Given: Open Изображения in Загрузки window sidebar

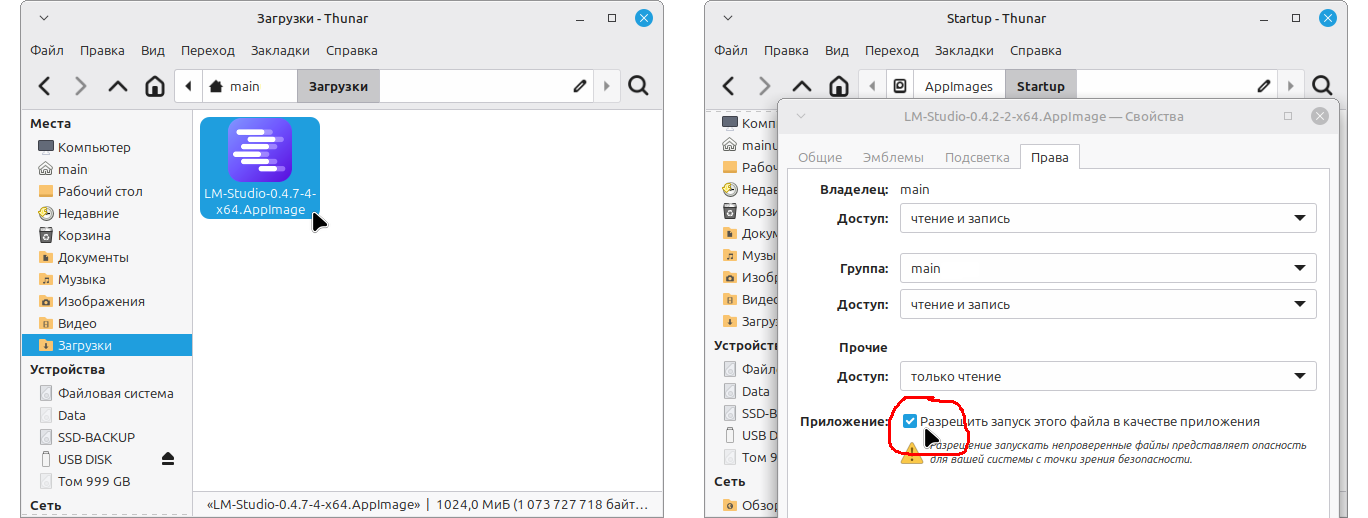Looking at the screenshot, I should tap(107, 301).
